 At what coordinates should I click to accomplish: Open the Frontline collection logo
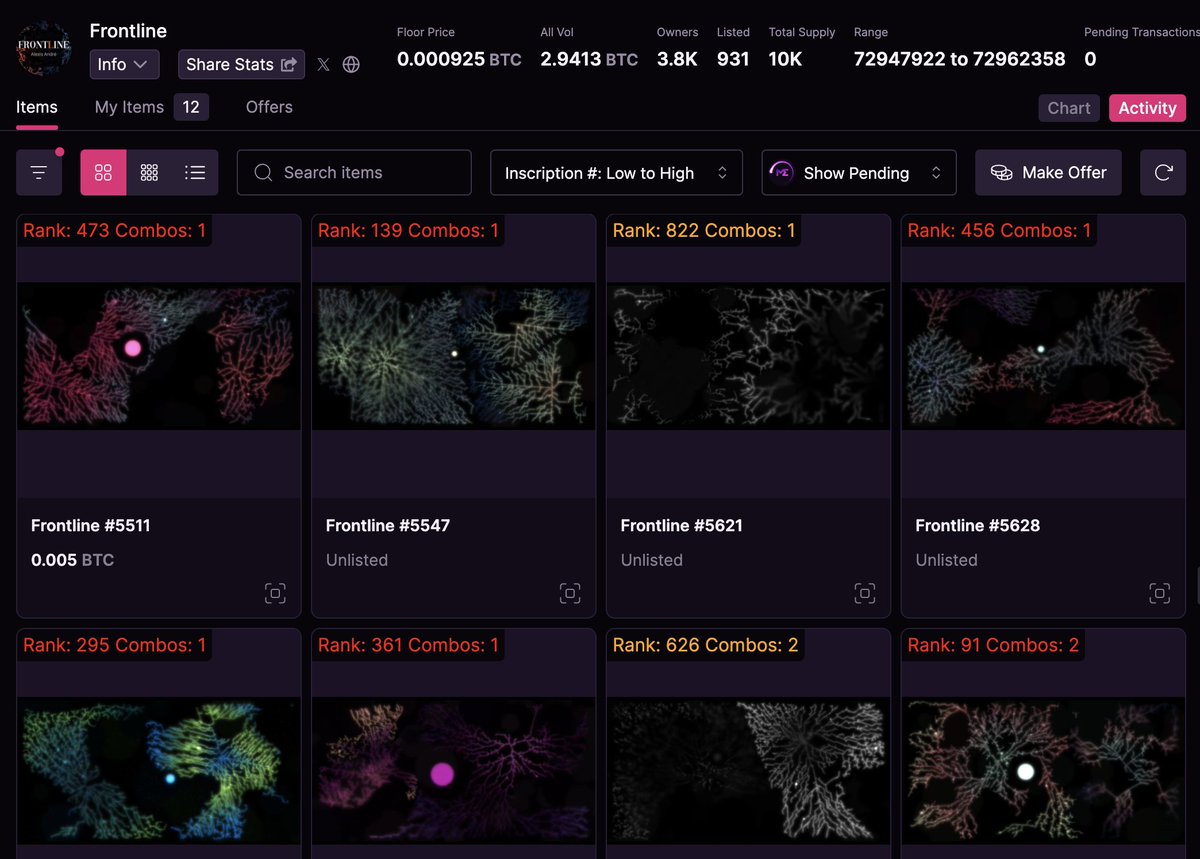tap(43, 49)
